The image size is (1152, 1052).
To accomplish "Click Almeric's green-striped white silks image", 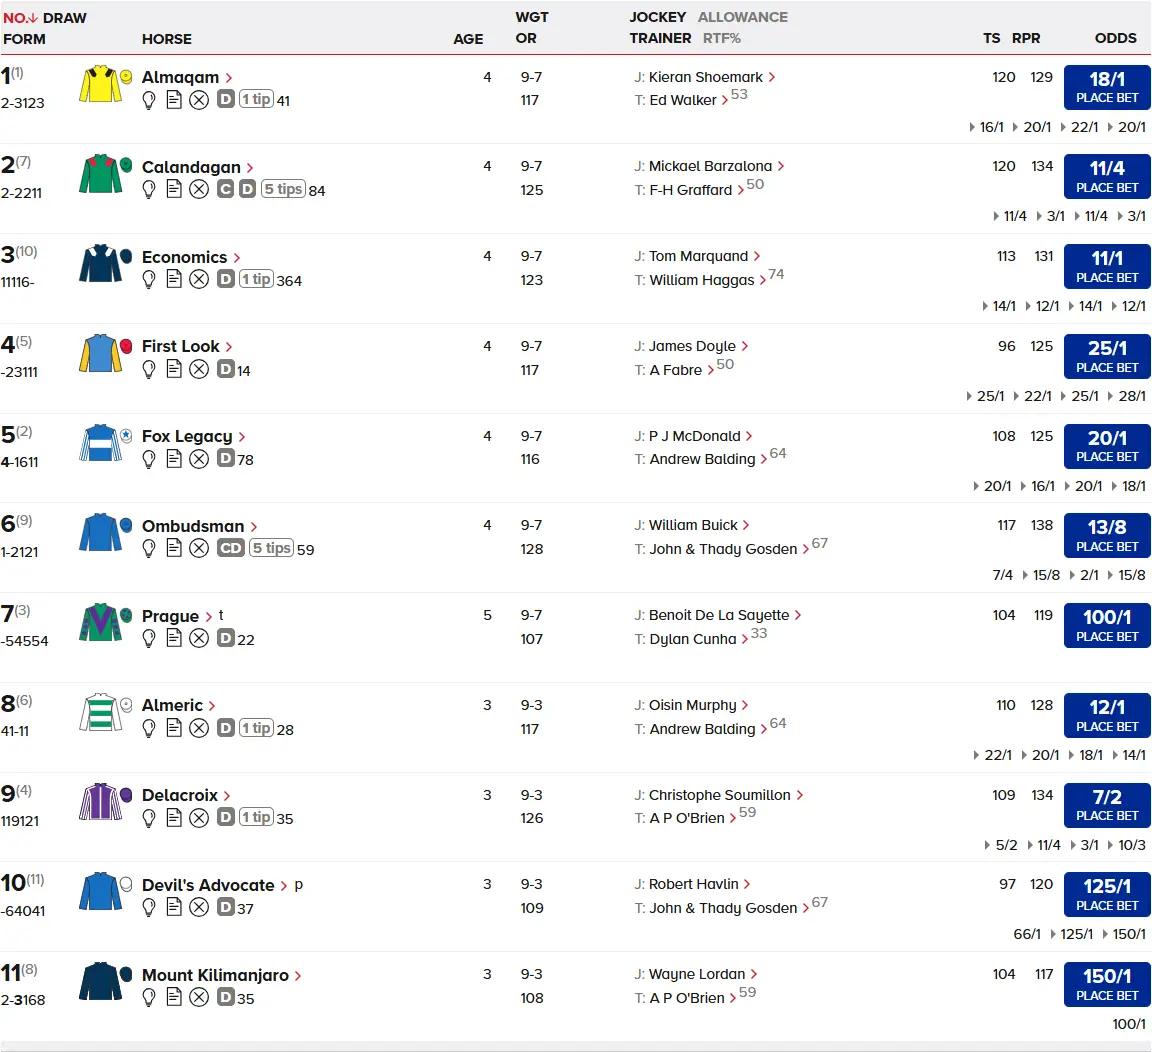I will tap(100, 713).
